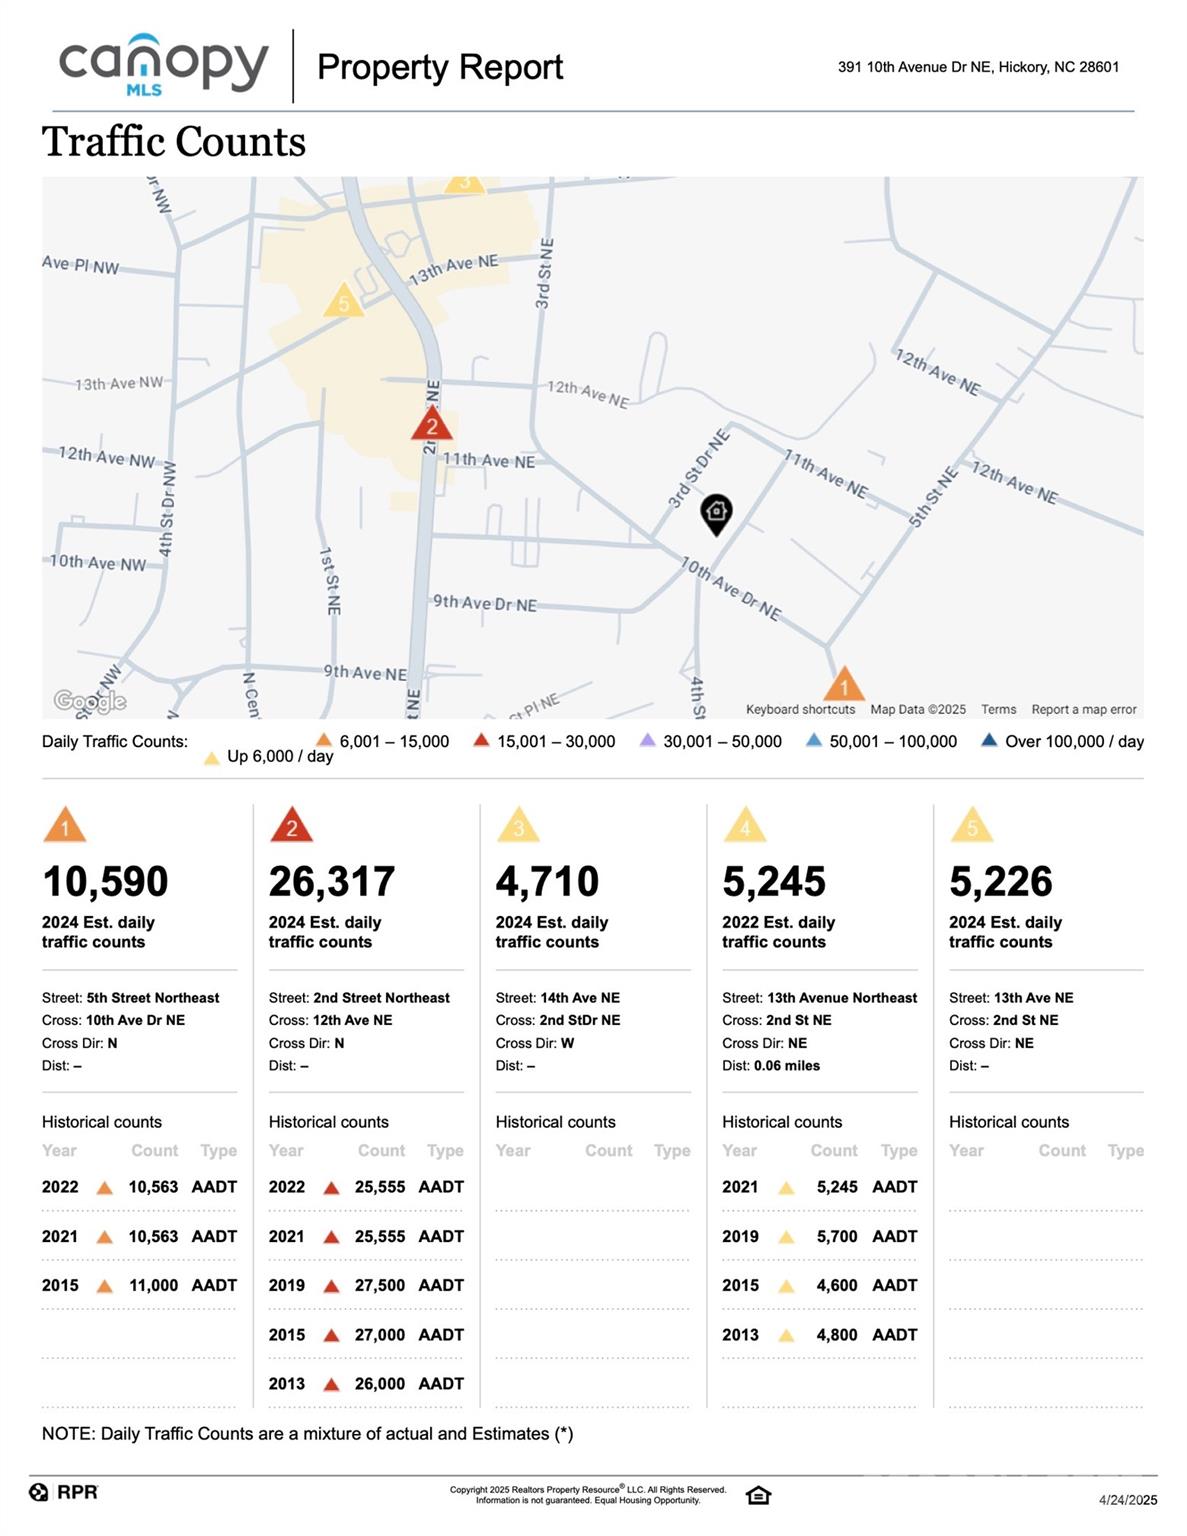Click the 15,001 – 30,000 red legend triangle
The image size is (1187, 1536).
pyautogui.click(x=481, y=741)
